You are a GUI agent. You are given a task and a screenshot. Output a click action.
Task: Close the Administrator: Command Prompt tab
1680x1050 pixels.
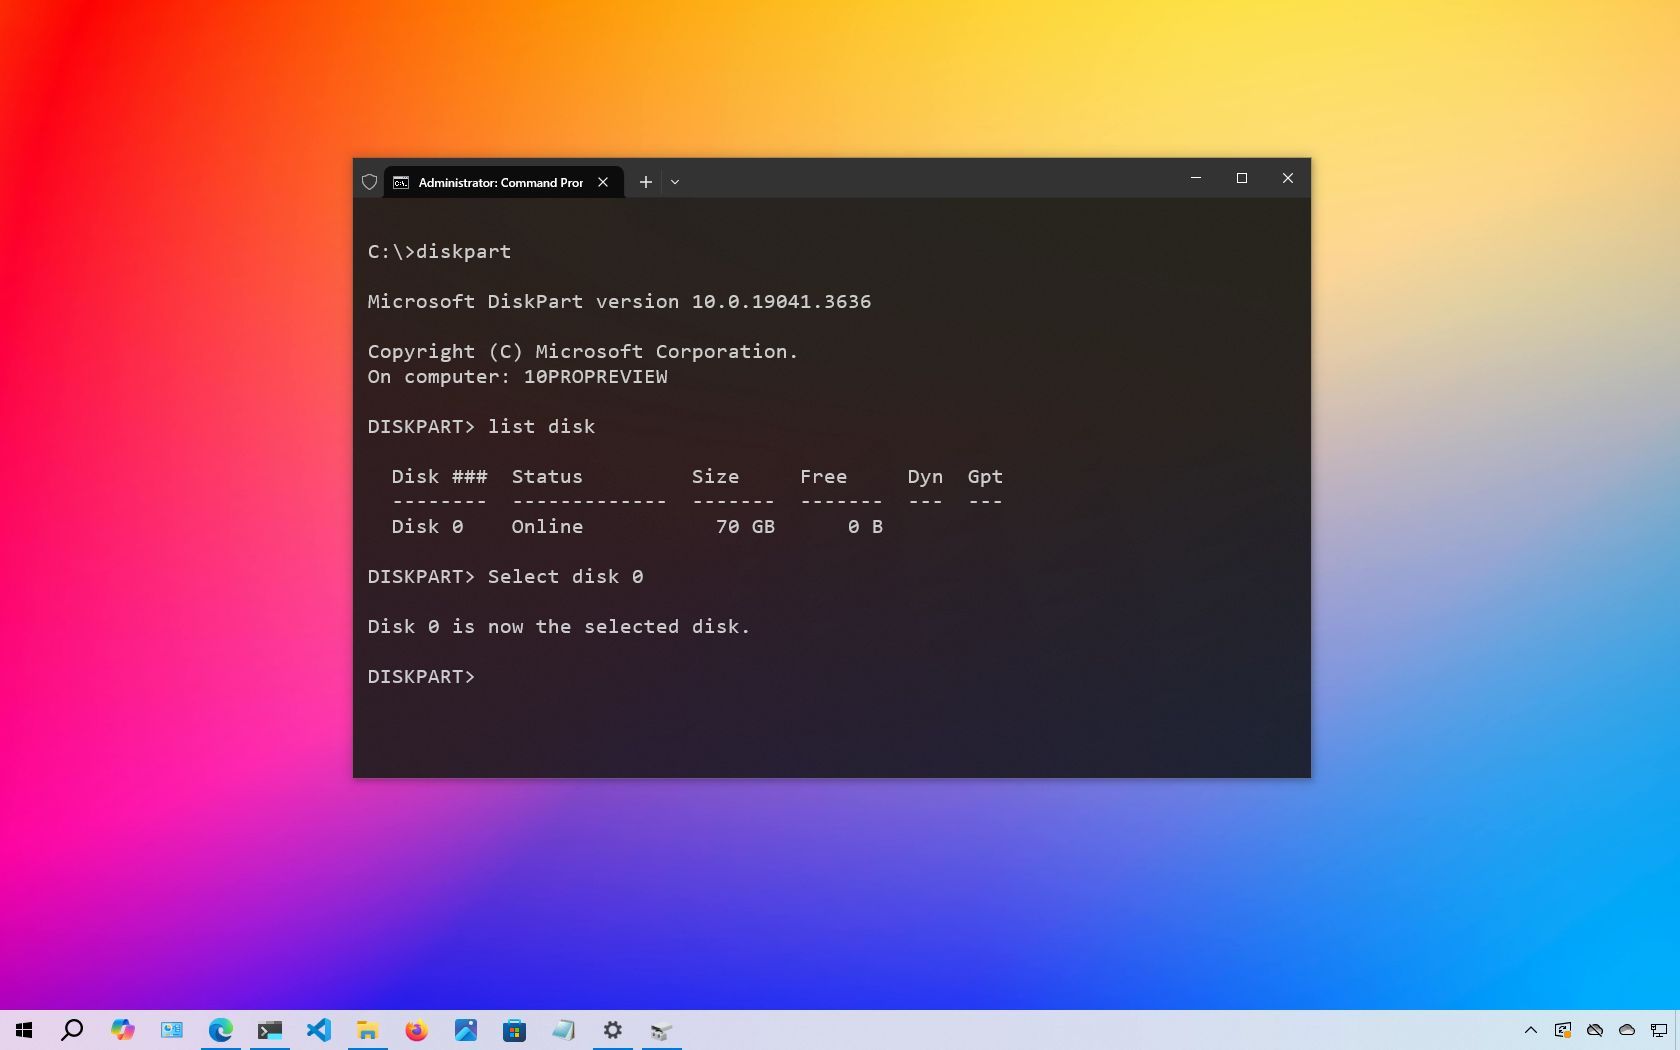pos(603,182)
